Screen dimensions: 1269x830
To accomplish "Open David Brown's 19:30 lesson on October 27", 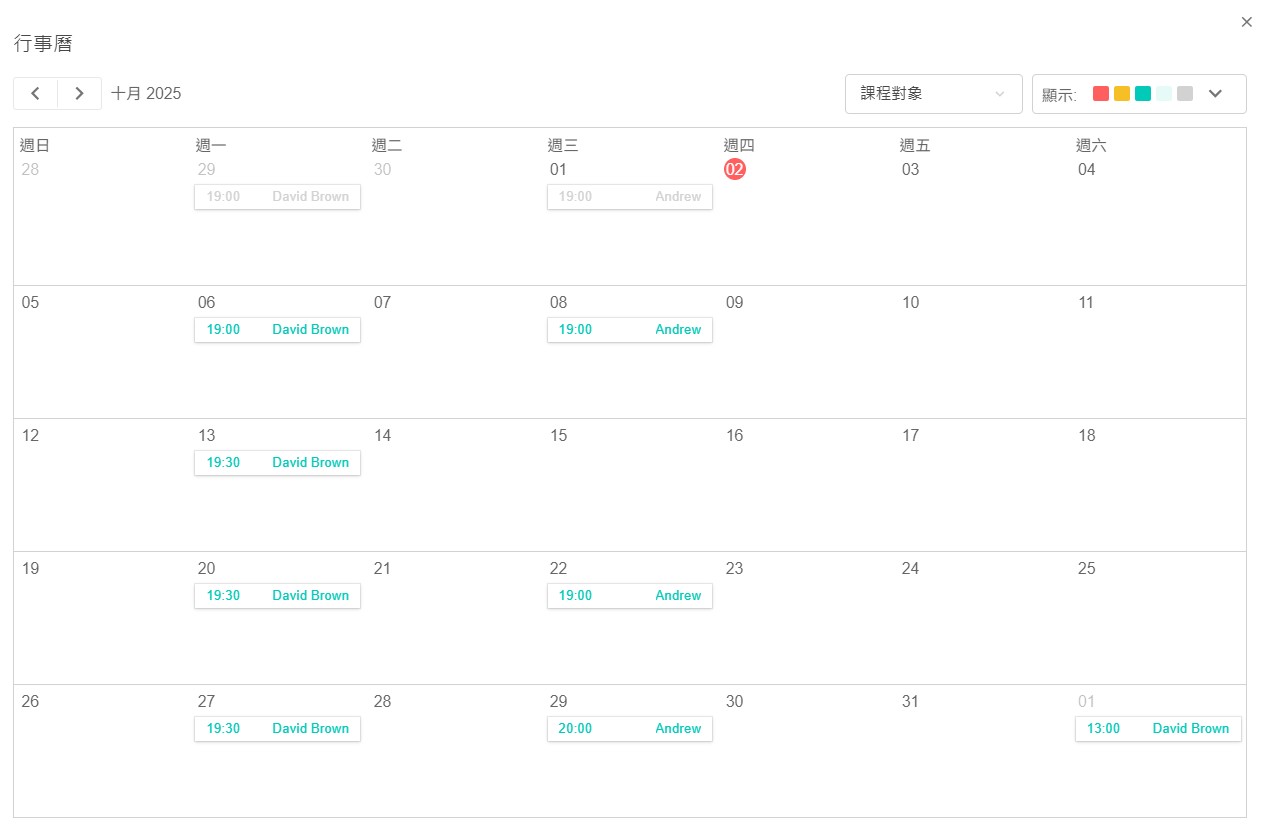I will (277, 729).
